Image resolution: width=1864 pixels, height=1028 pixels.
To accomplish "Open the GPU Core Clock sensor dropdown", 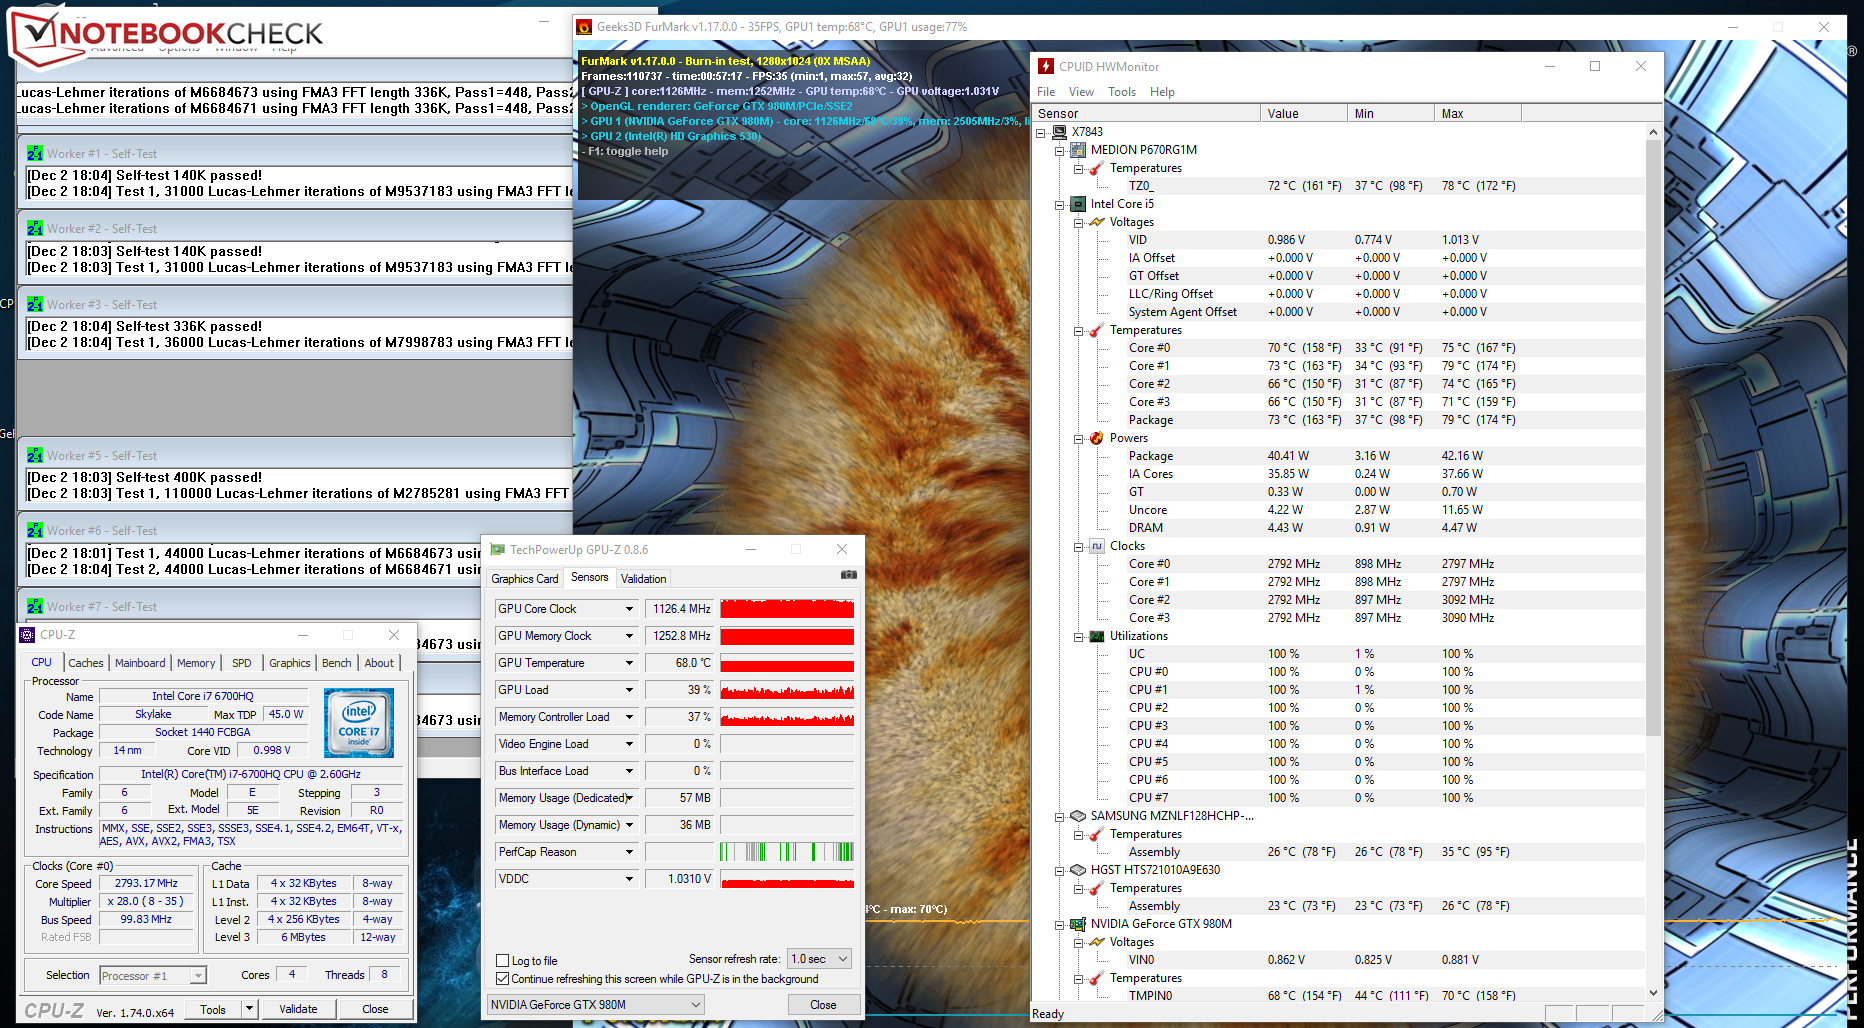I will (x=629, y=609).
